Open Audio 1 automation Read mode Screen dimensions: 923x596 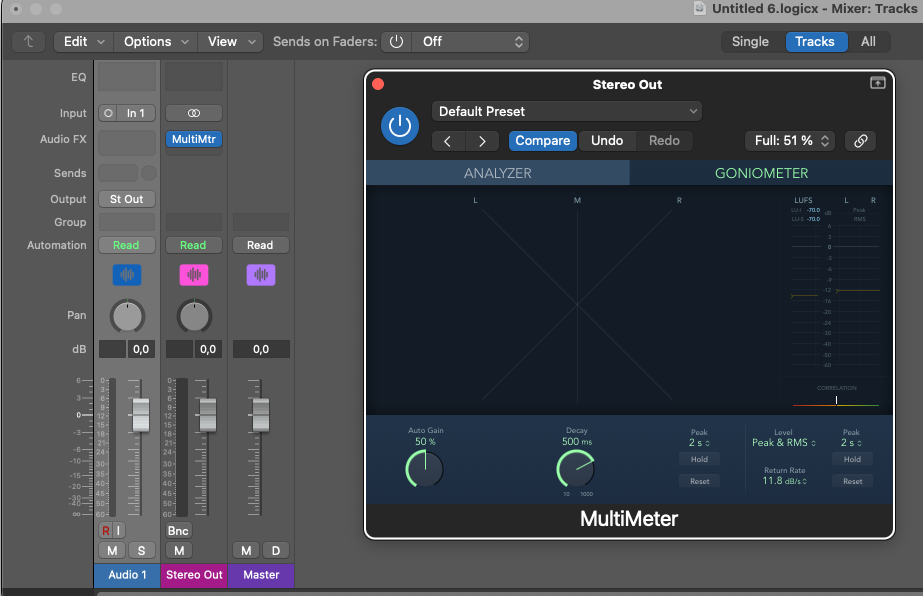pos(127,245)
